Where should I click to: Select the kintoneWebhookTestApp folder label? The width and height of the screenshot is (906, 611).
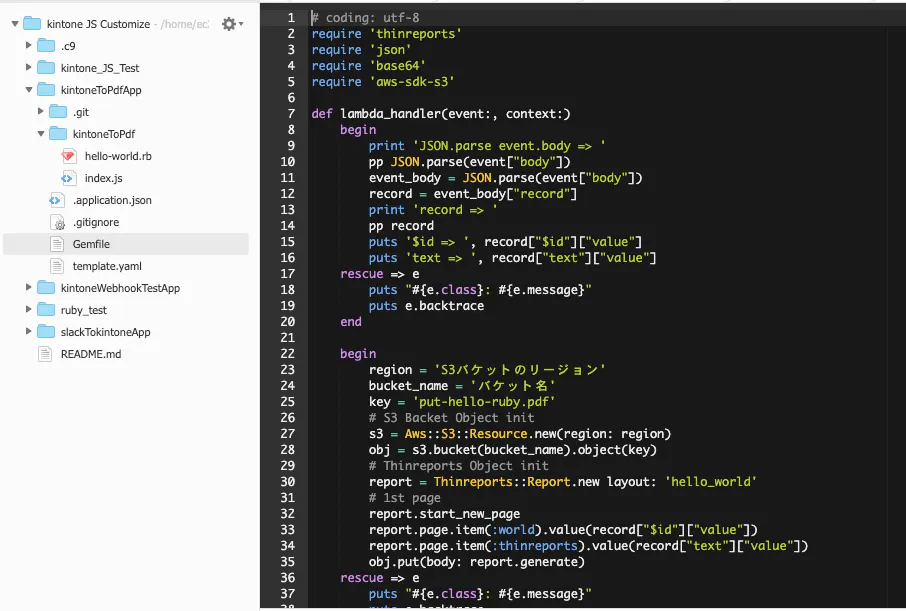click(120, 288)
